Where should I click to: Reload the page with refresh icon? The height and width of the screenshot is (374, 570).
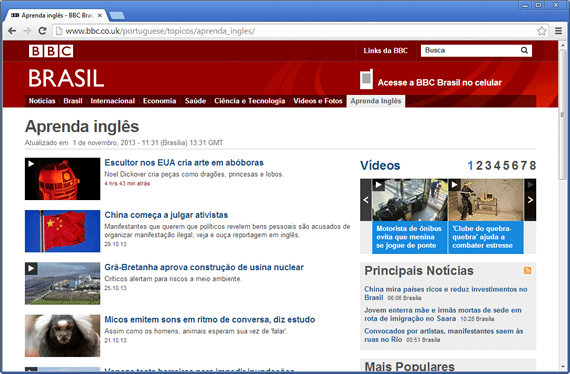[x=42, y=31]
